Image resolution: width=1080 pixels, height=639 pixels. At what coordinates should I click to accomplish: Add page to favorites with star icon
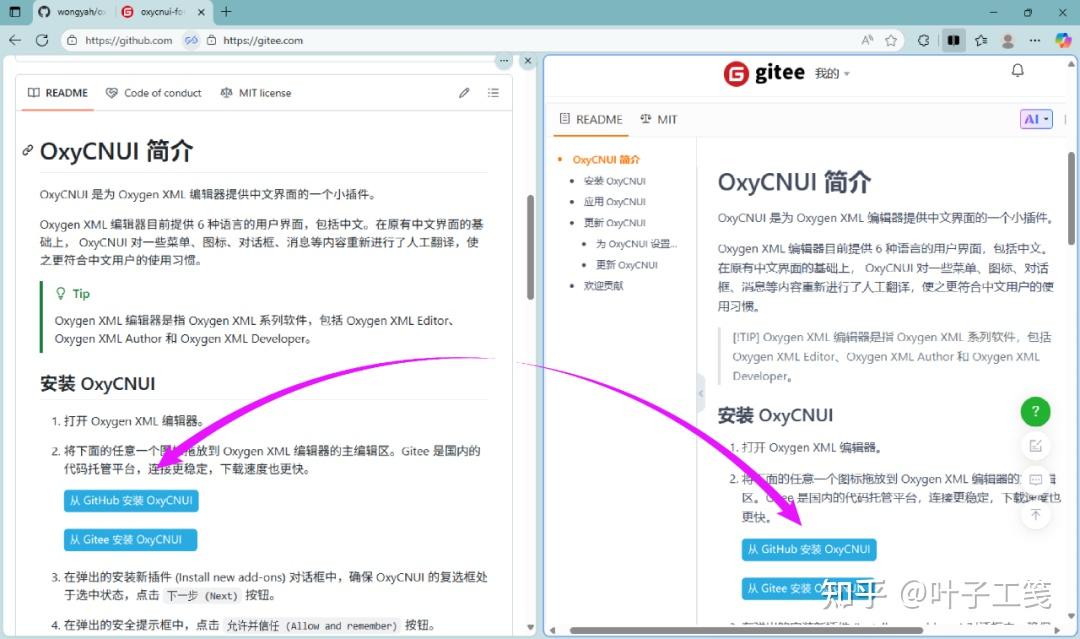891,40
